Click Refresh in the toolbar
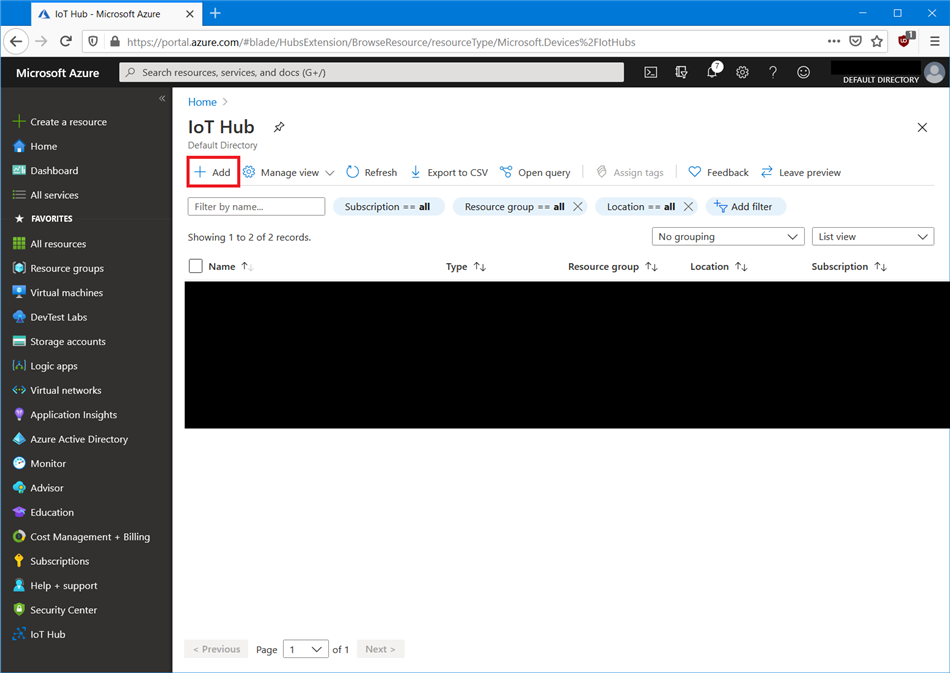 click(x=372, y=173)
